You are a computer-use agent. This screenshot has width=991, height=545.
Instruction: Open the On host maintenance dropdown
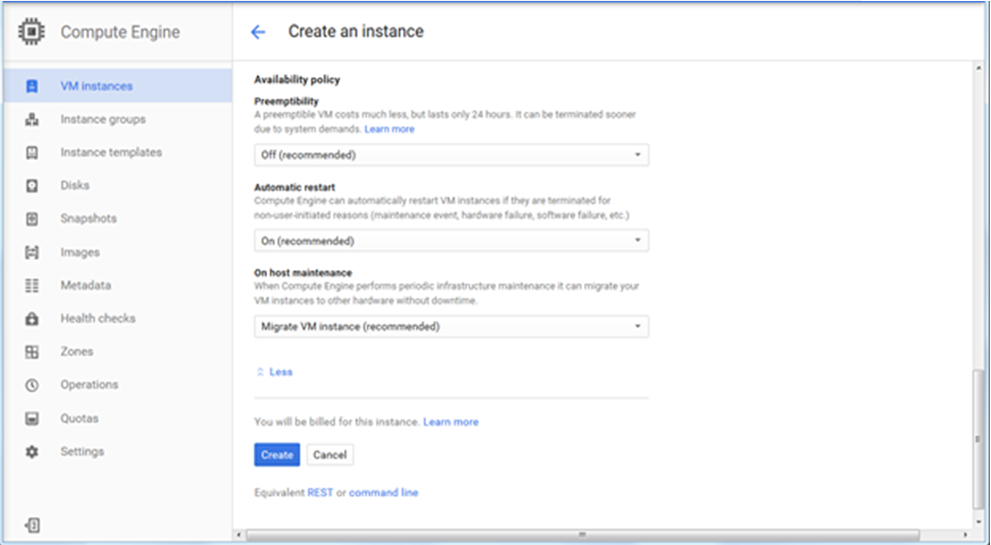point(451,327)
